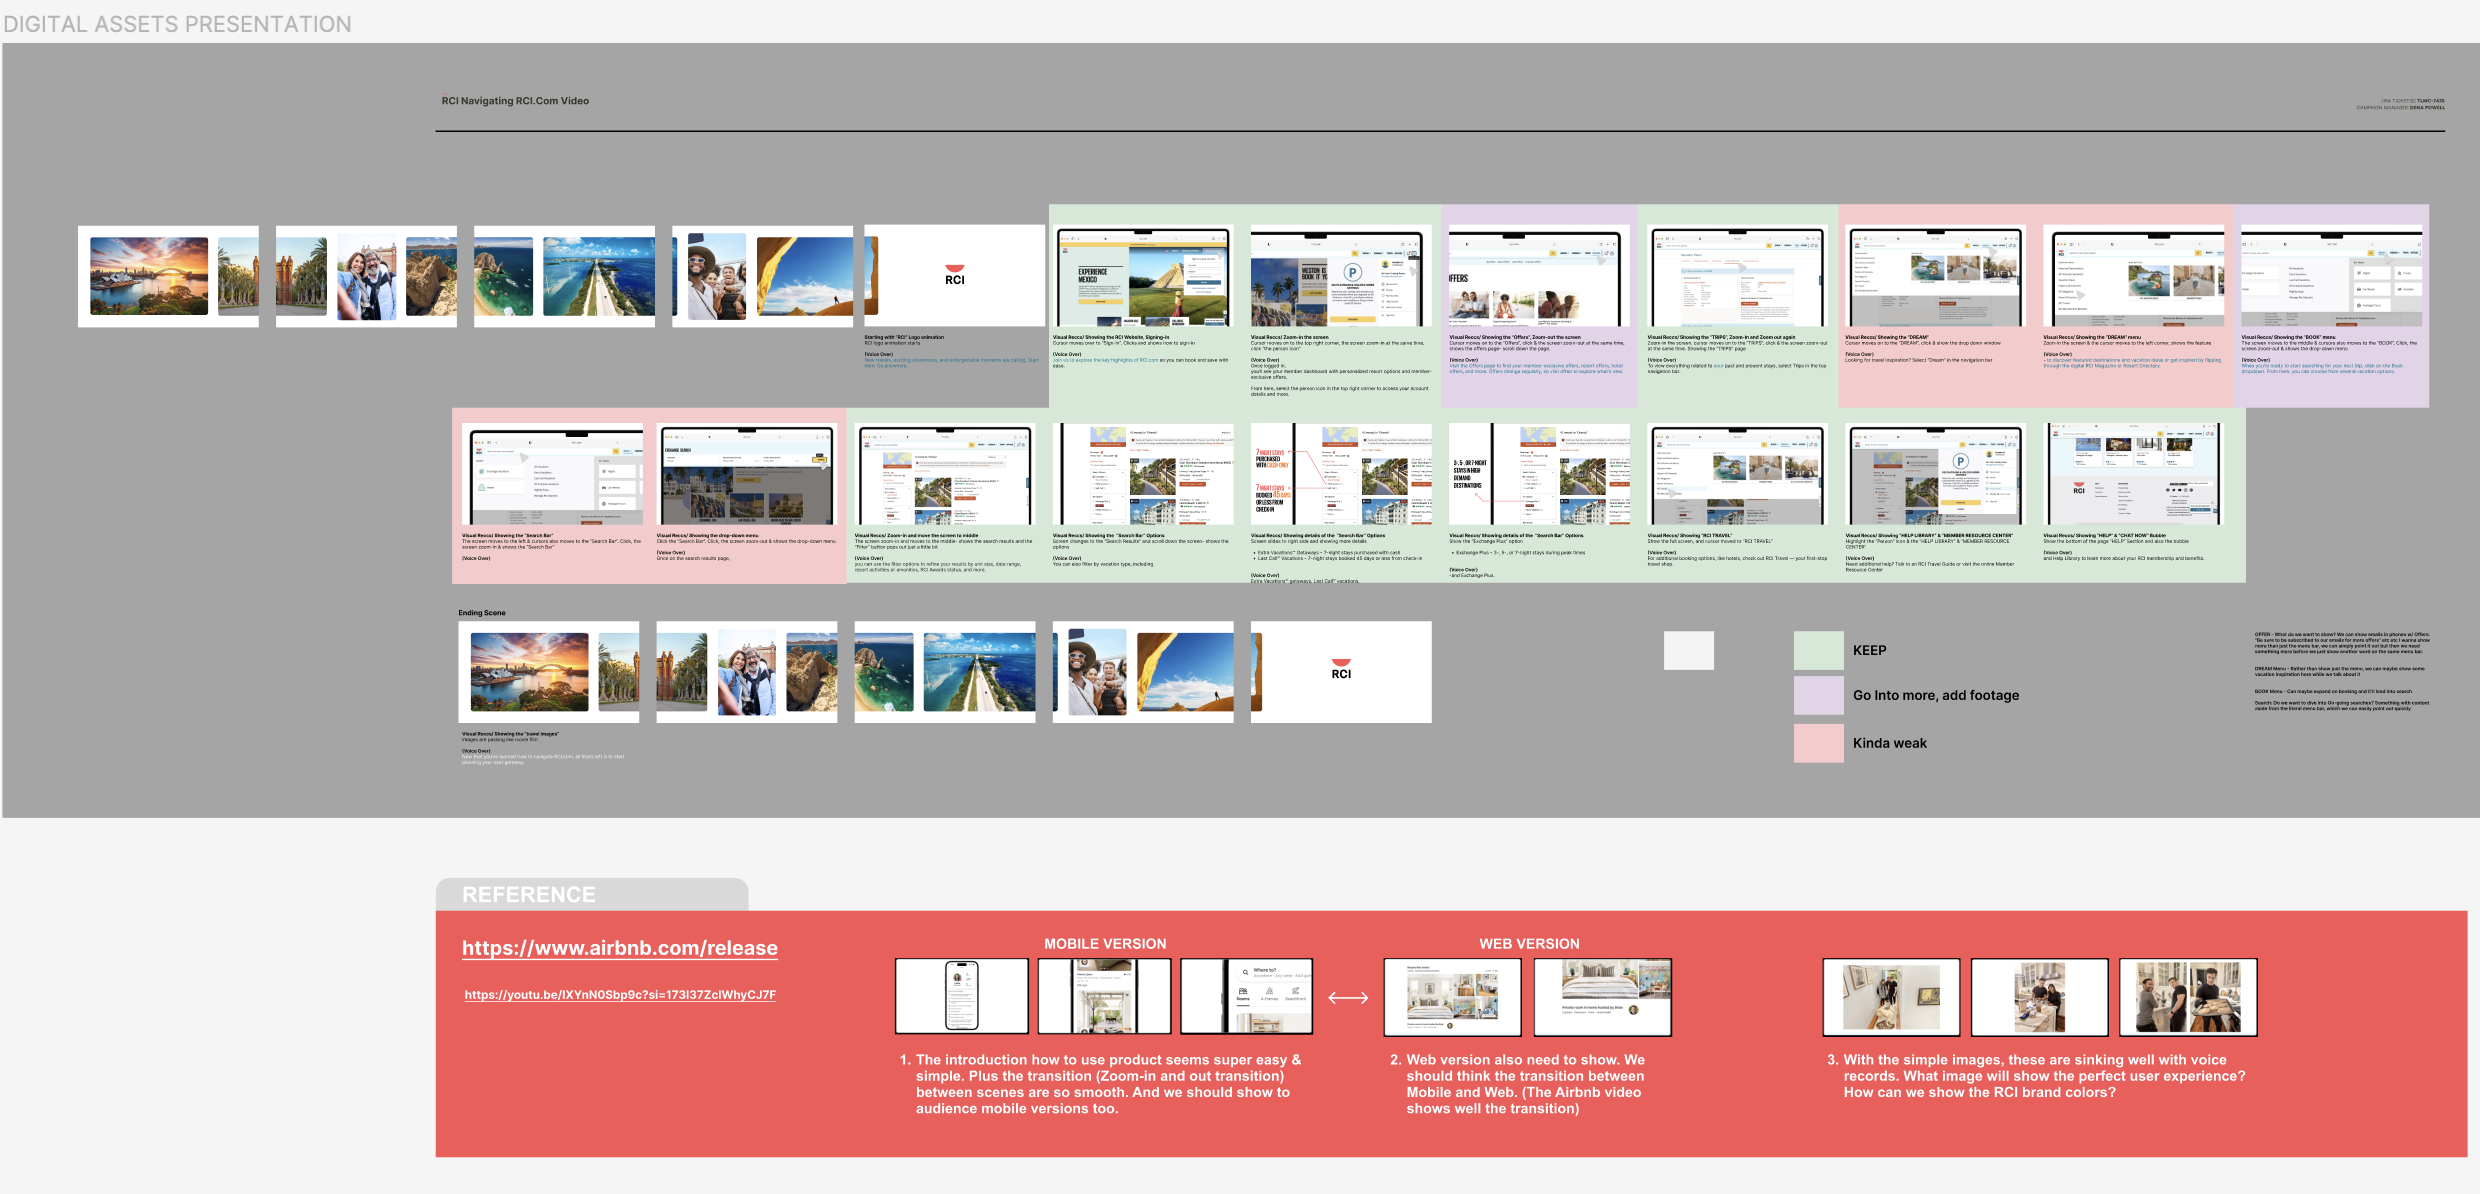The image size is (2480, 1194).
Task: Open the 'move the screen to middle' frame
Action: point(945,475)
